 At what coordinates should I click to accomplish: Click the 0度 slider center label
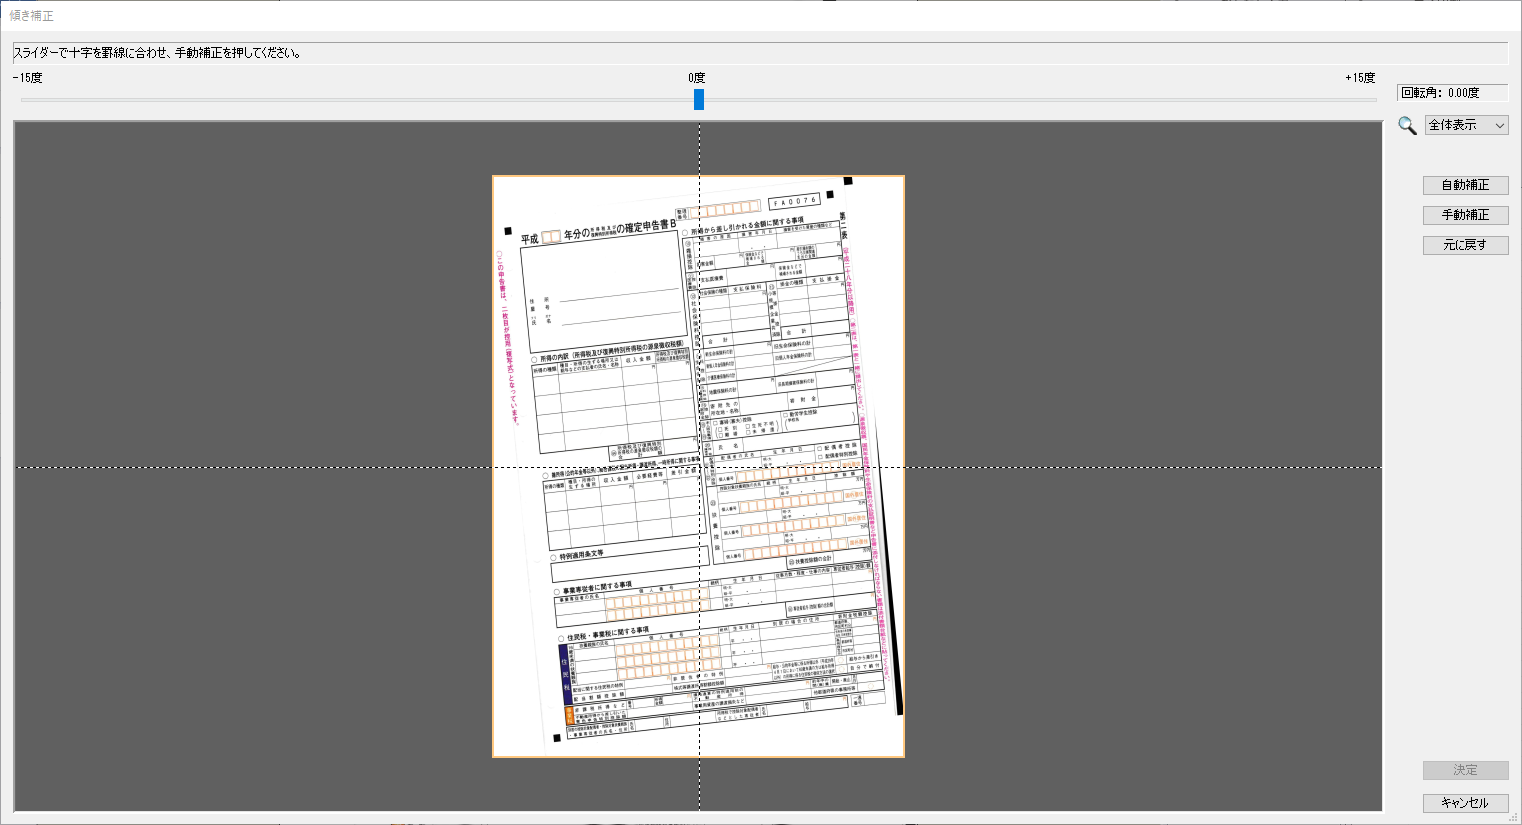697,78
